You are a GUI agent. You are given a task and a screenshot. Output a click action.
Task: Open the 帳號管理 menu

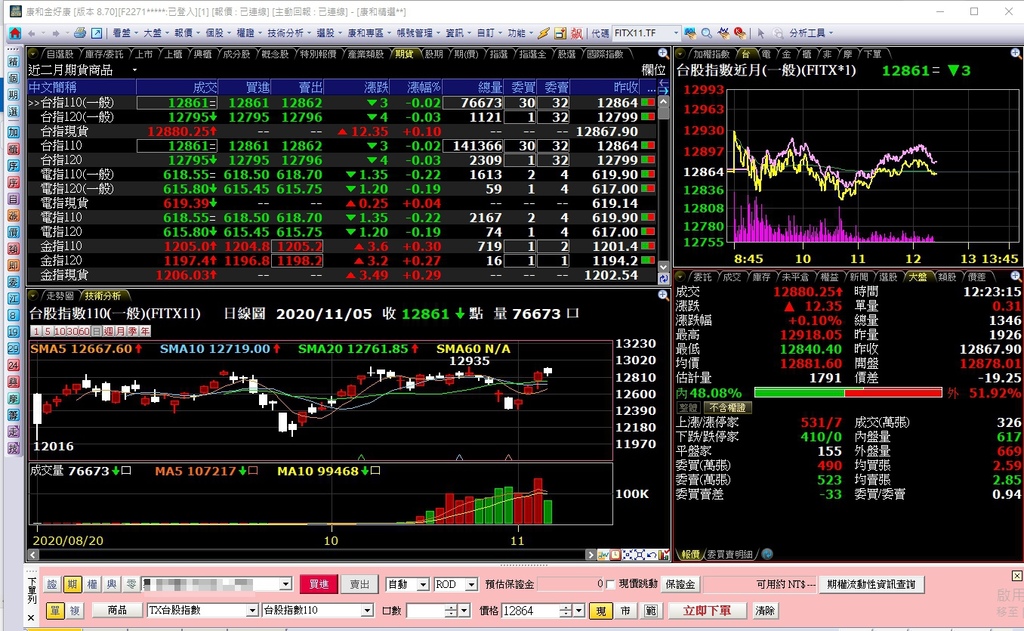coord(417,33)
